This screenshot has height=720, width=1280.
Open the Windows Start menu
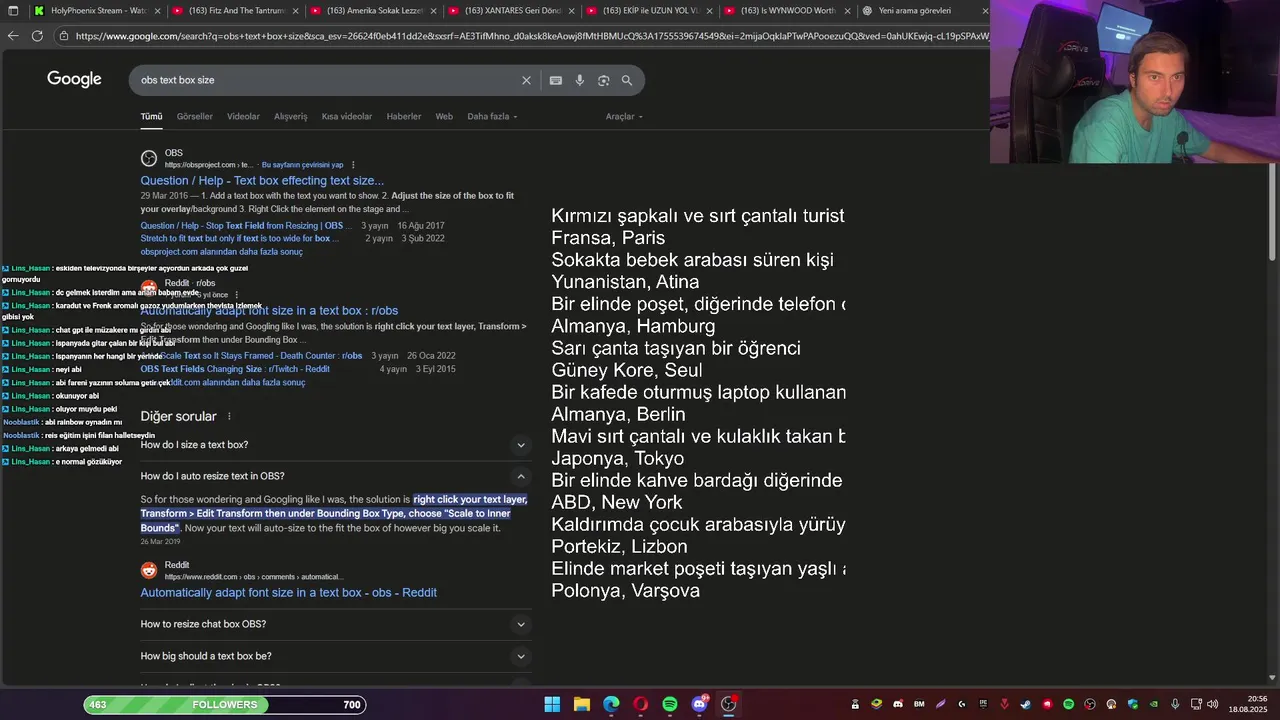552,704
